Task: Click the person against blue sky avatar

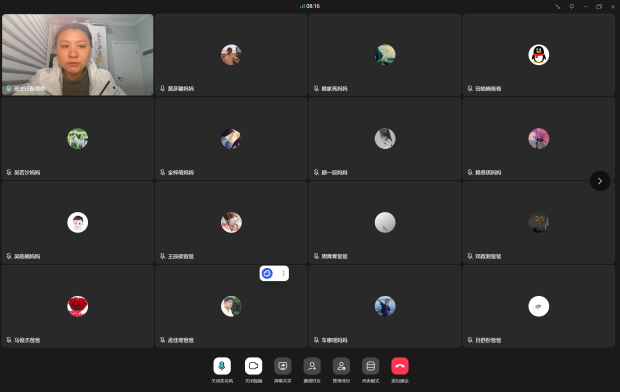Action: point(385,306)
